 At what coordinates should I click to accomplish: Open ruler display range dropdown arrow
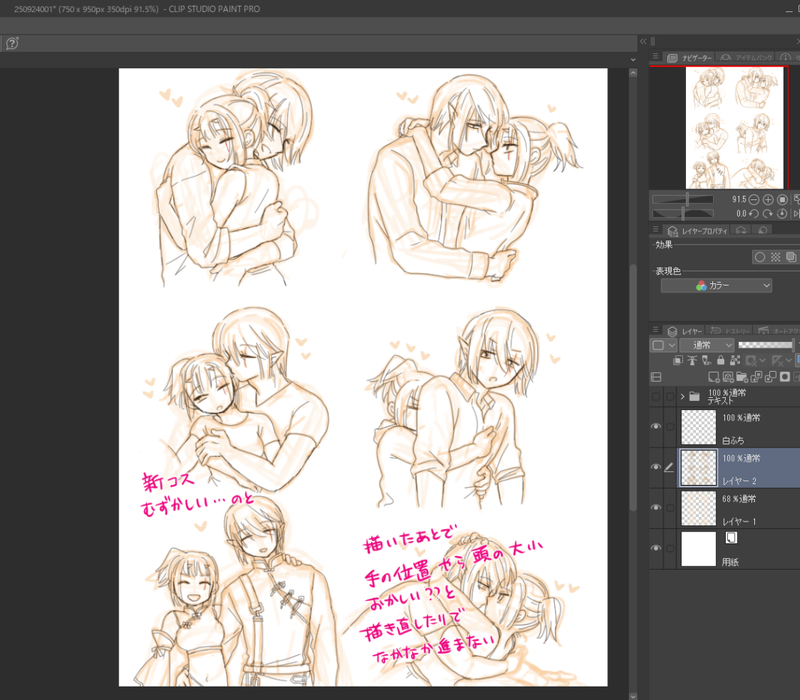[x=789, y=360]
